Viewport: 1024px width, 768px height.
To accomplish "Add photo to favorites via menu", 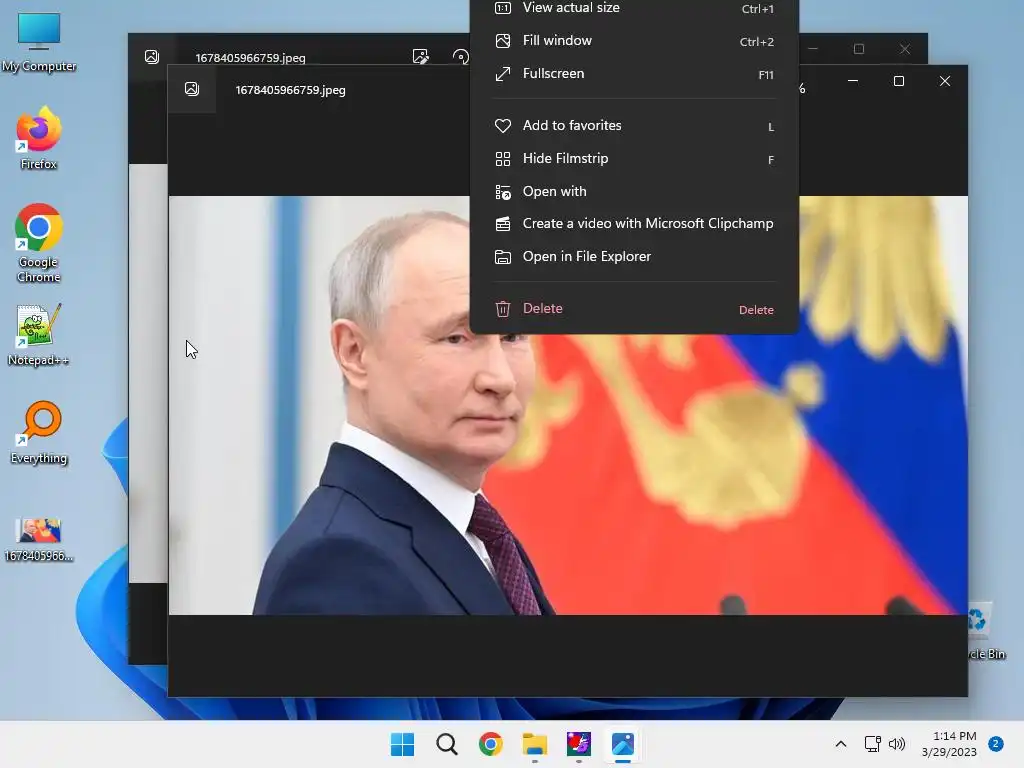I will (x=633, y=125).
